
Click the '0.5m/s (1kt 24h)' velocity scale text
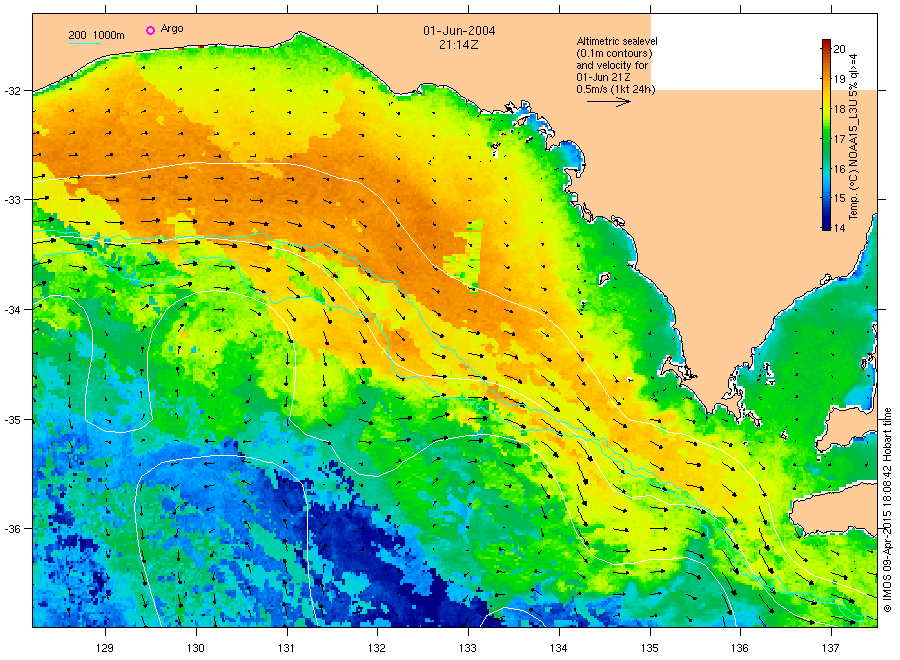(616, 90)
